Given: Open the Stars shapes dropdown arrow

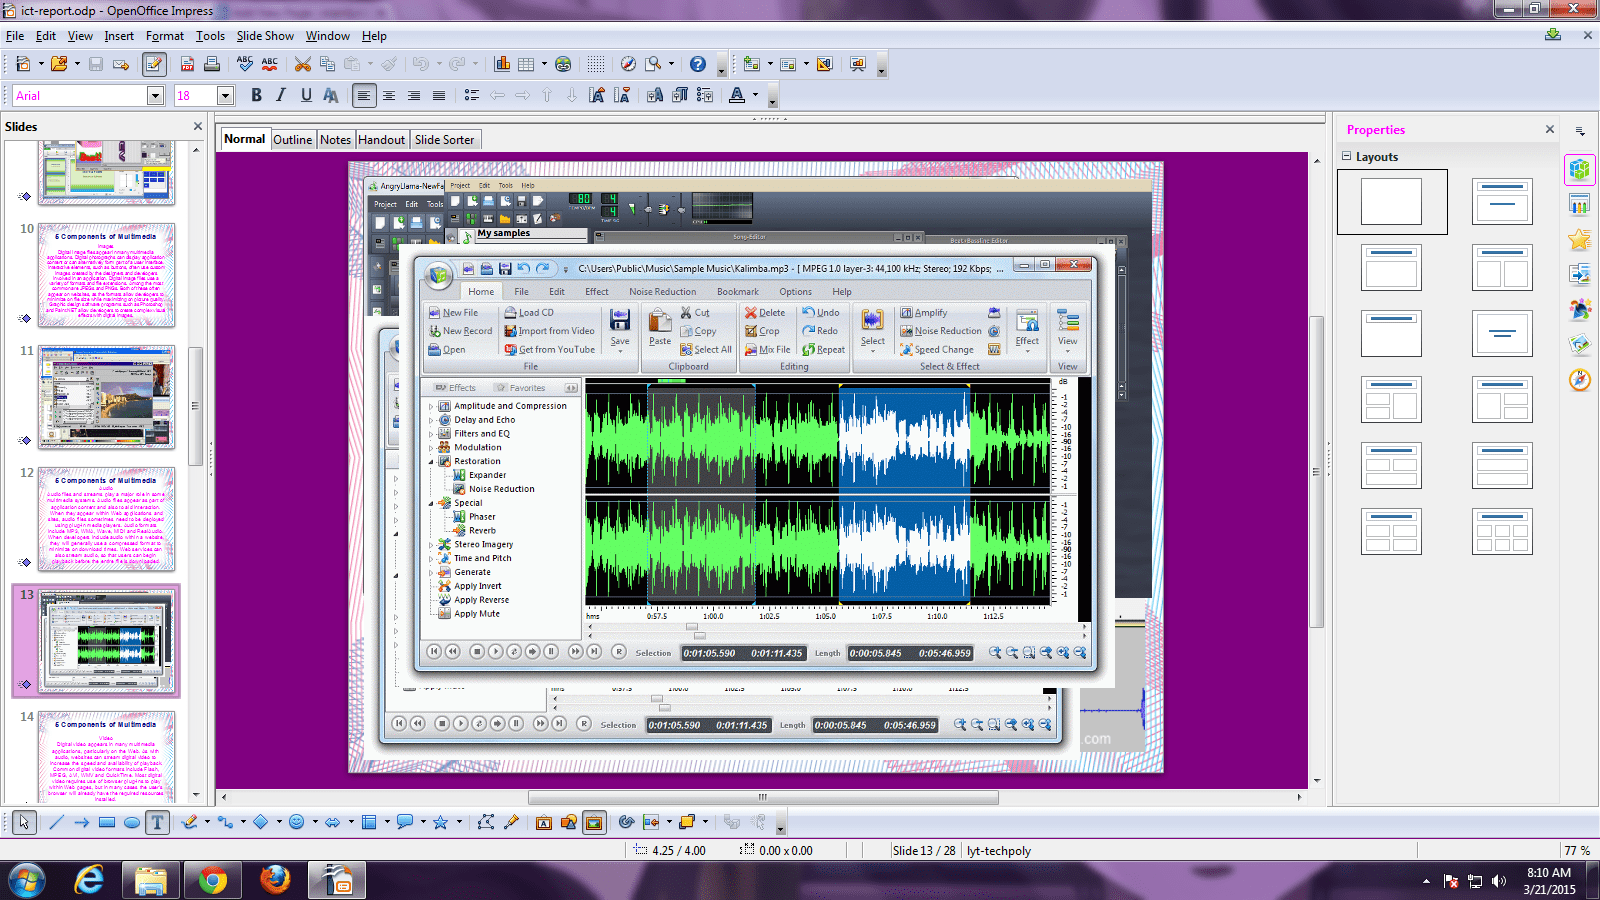Looking at the screenshot, I should click(x=459, y=822).
